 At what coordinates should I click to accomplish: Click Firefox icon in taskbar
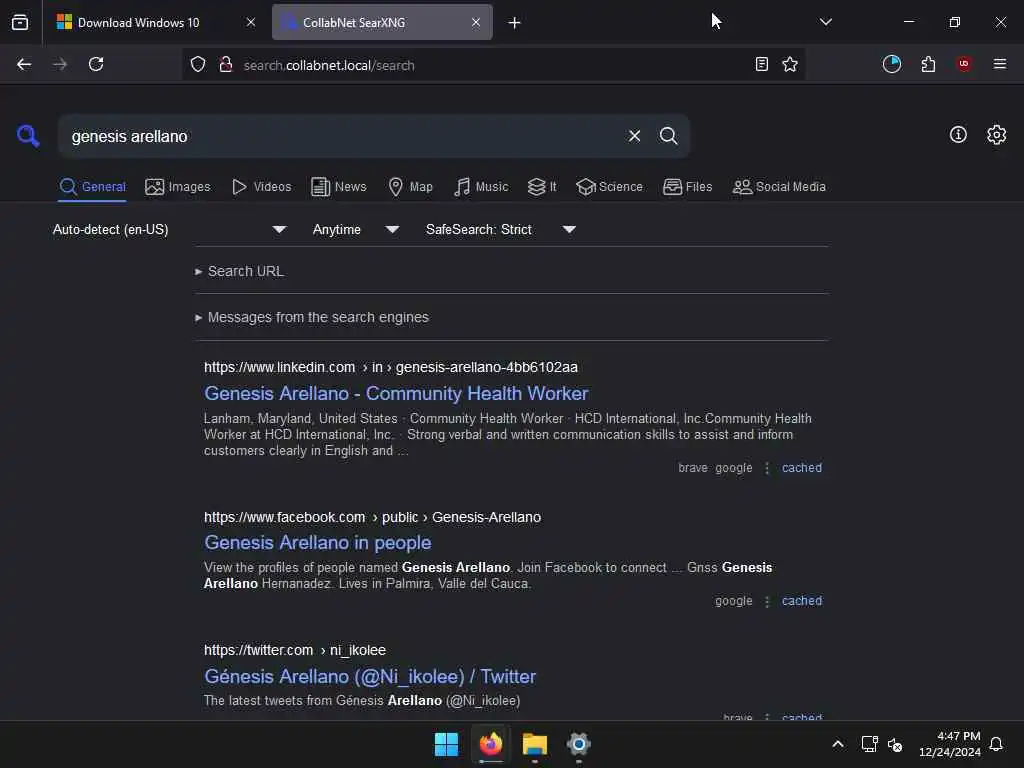pos(491,744)
